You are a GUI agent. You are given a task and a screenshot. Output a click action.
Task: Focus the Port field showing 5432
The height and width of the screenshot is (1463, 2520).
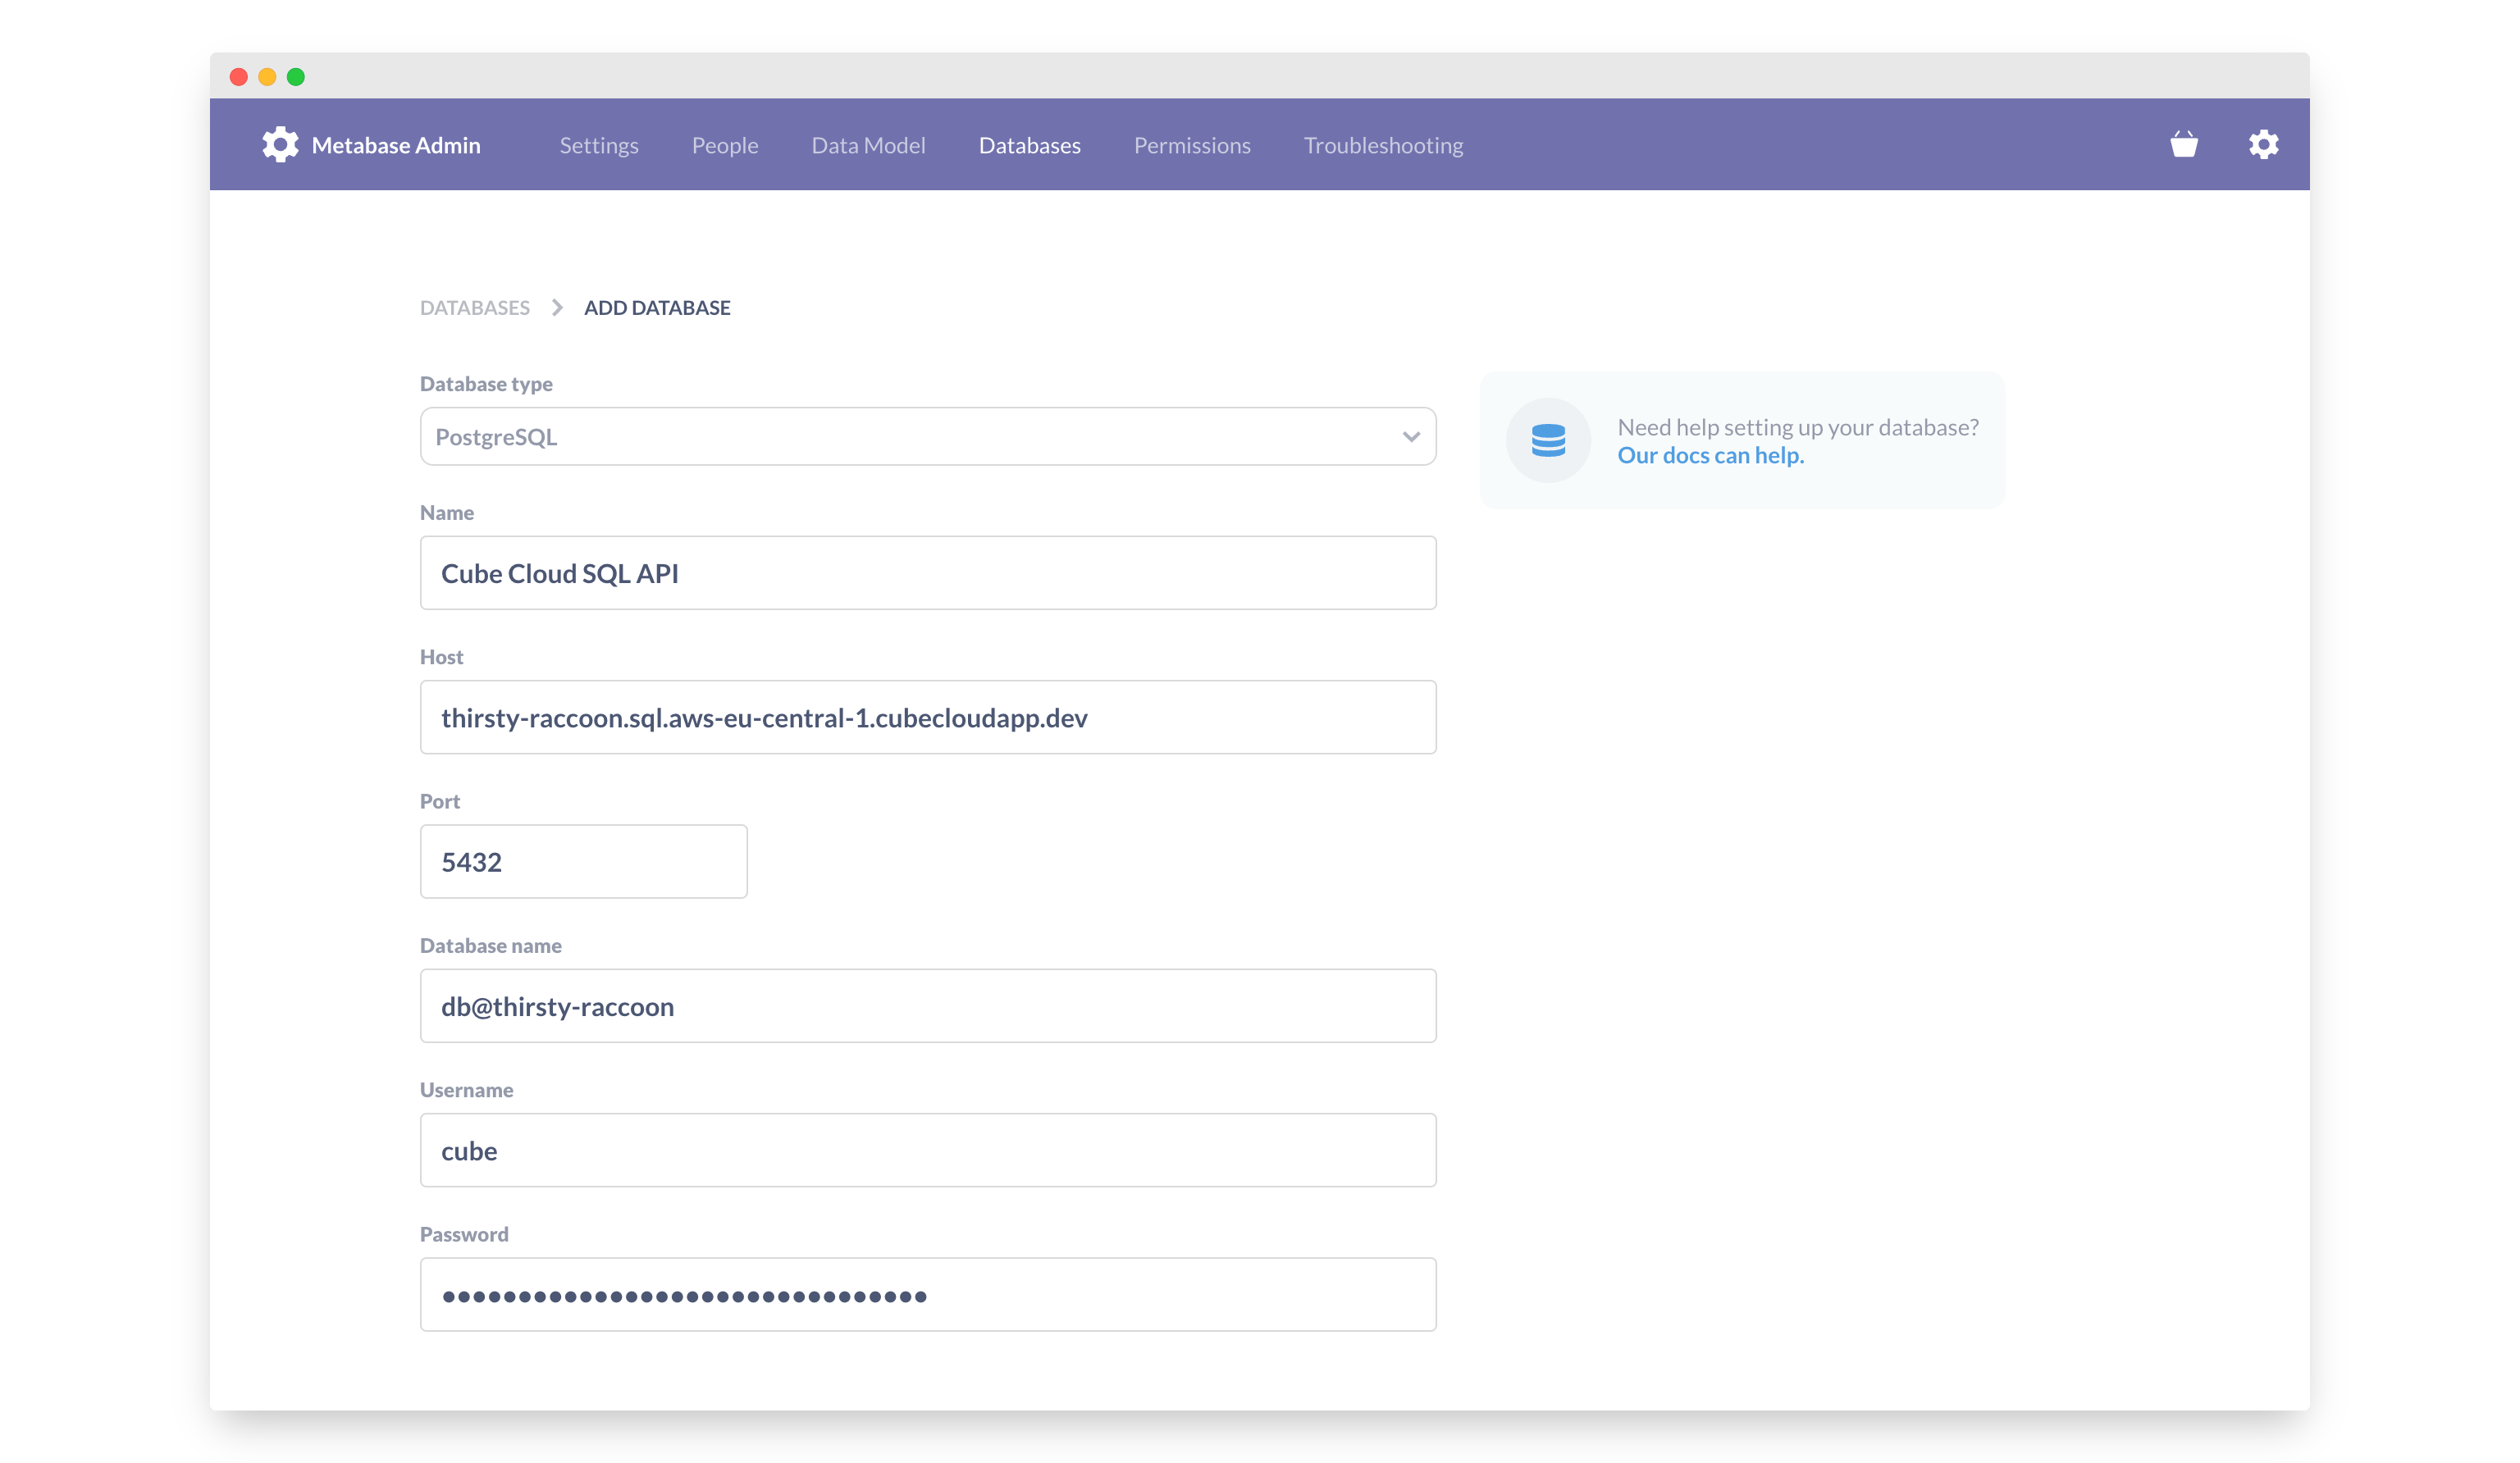pos(583,862)
